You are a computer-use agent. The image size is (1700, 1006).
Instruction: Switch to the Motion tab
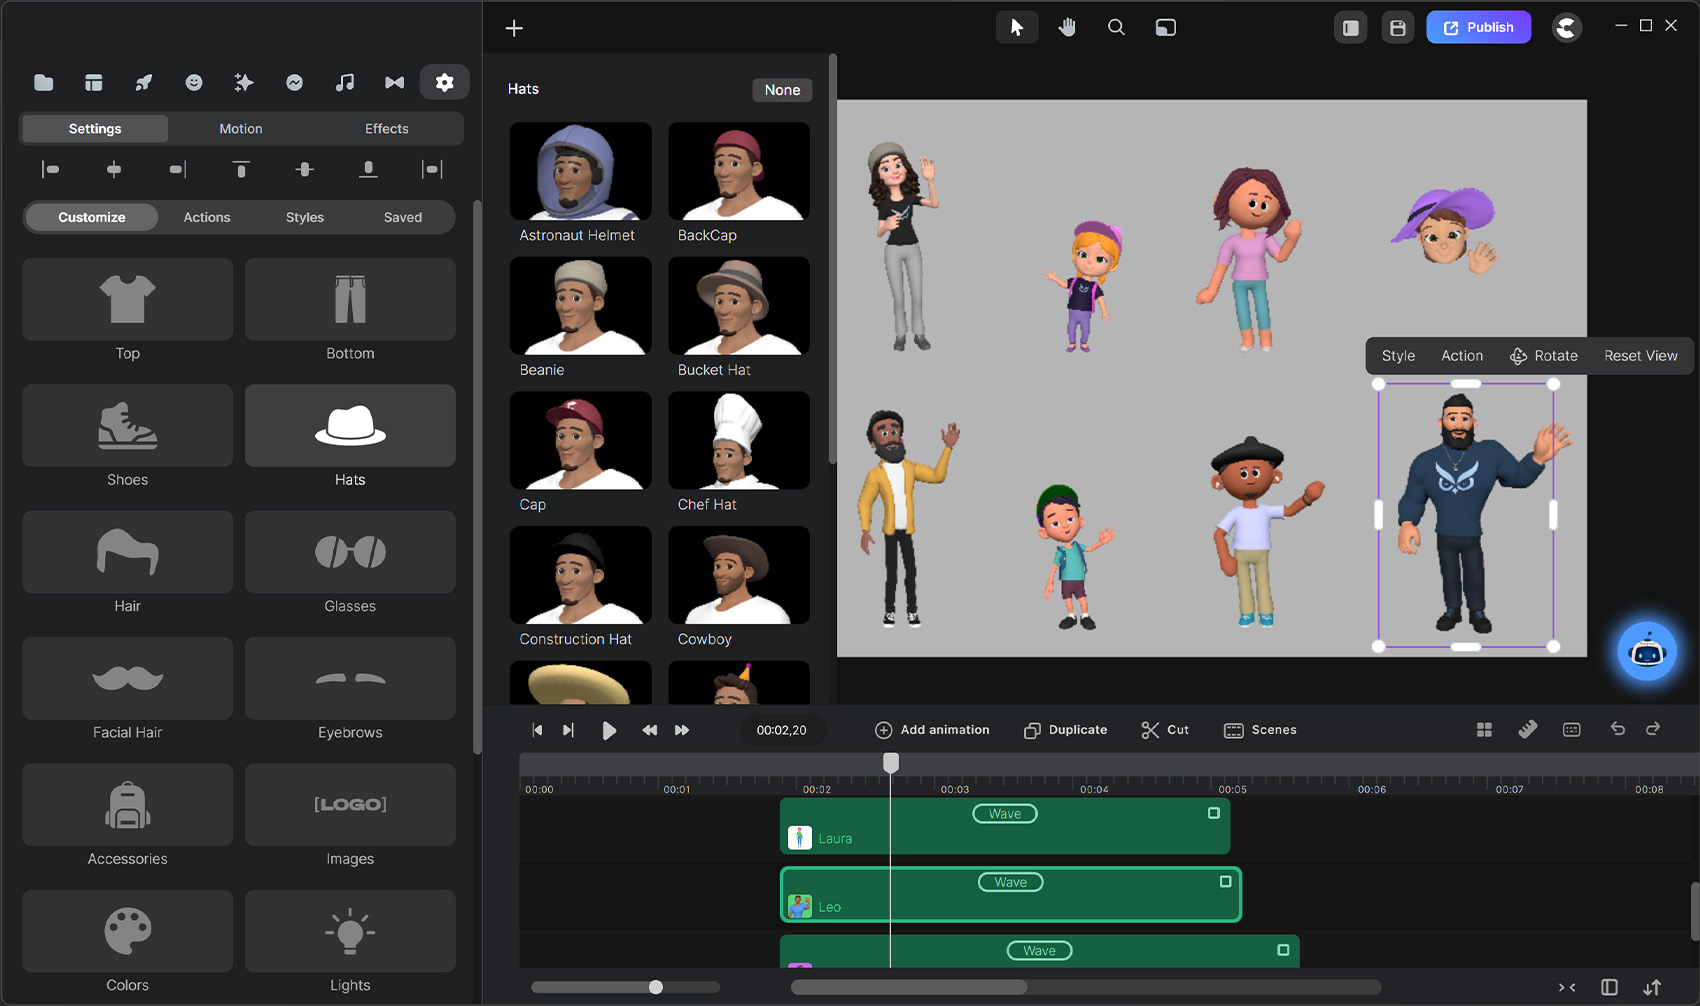241,129
